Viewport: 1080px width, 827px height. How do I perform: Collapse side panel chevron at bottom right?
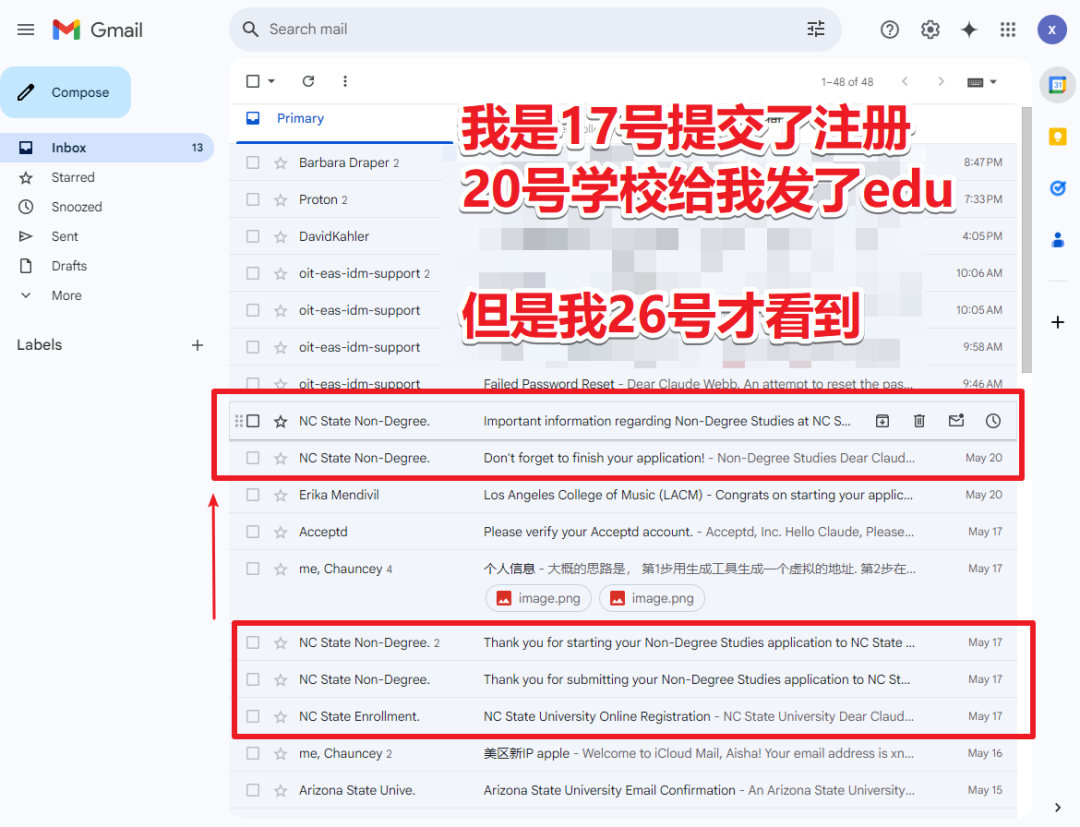coord(1057,807)
